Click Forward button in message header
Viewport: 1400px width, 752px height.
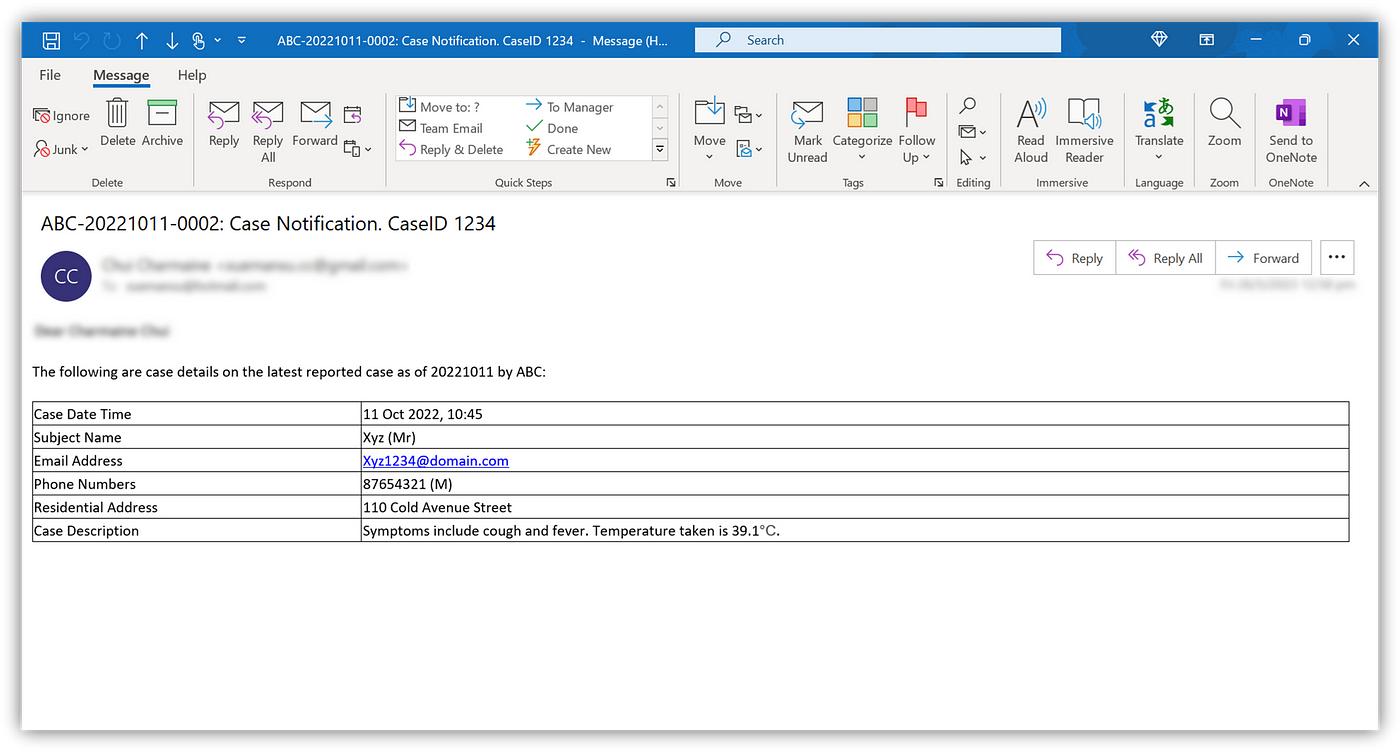coord(1263,258)
